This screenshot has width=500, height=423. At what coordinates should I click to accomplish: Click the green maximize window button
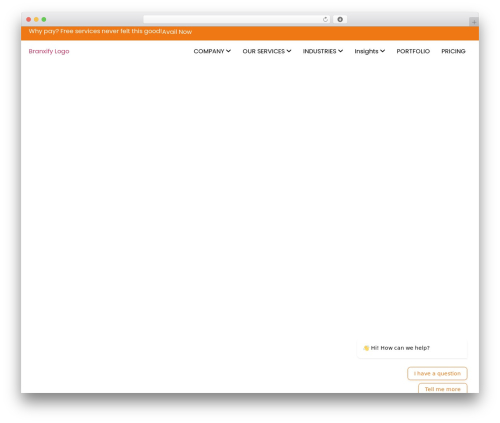click(x=44, y=19)
